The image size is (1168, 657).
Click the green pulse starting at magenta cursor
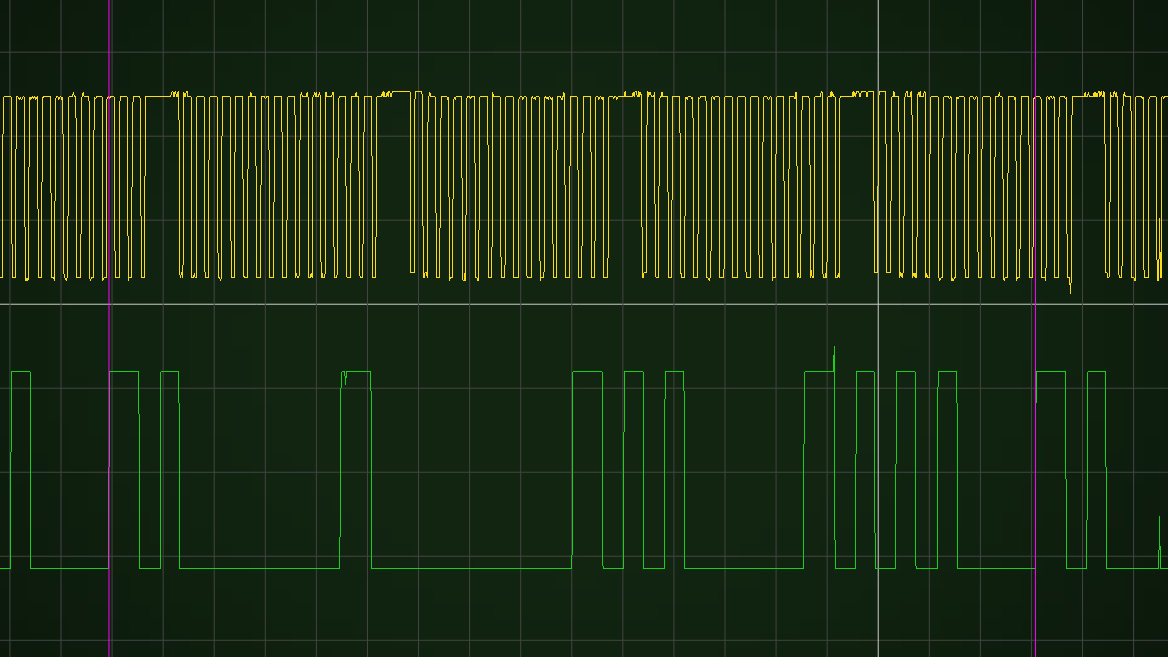(x=124, y=372)
